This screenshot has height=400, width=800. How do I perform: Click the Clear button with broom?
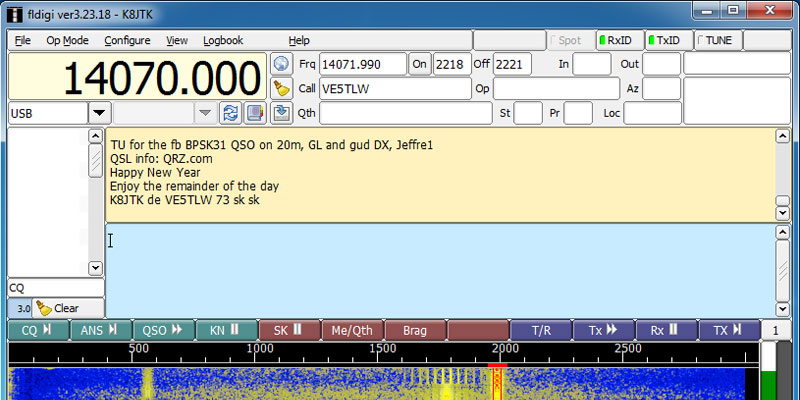coord(57,308)
